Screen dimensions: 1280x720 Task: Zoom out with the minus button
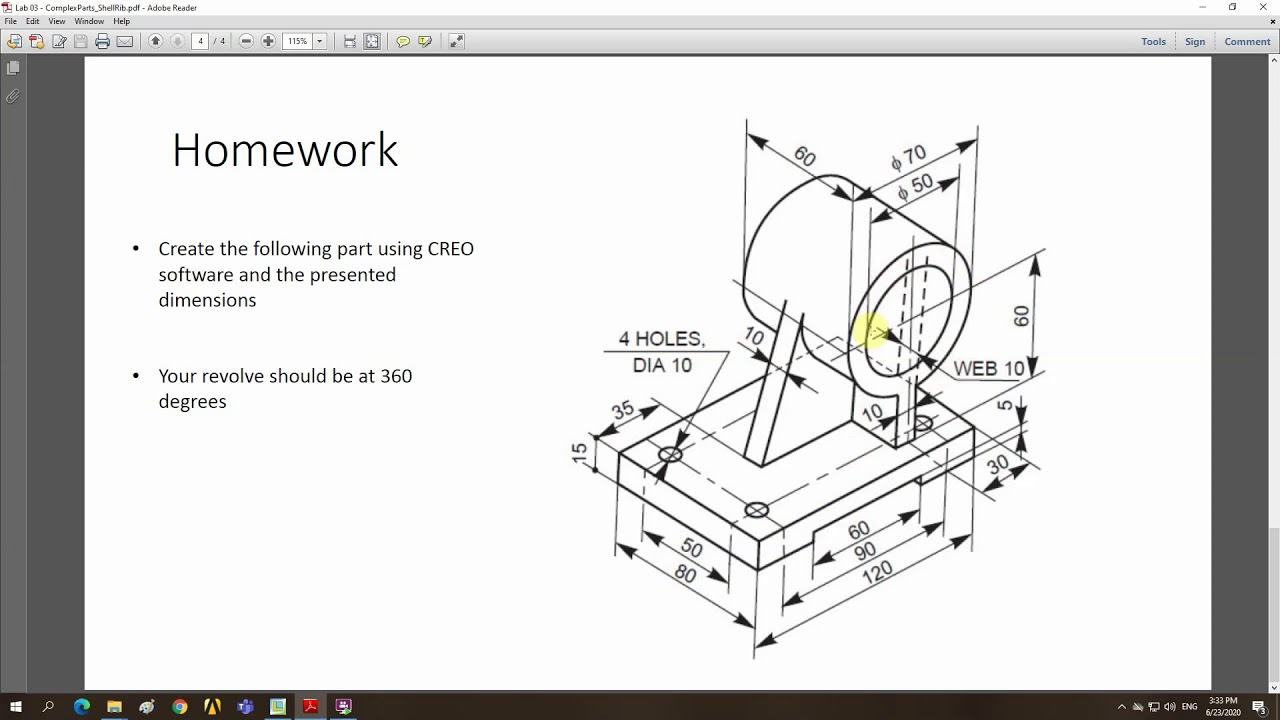coord(246,41)
